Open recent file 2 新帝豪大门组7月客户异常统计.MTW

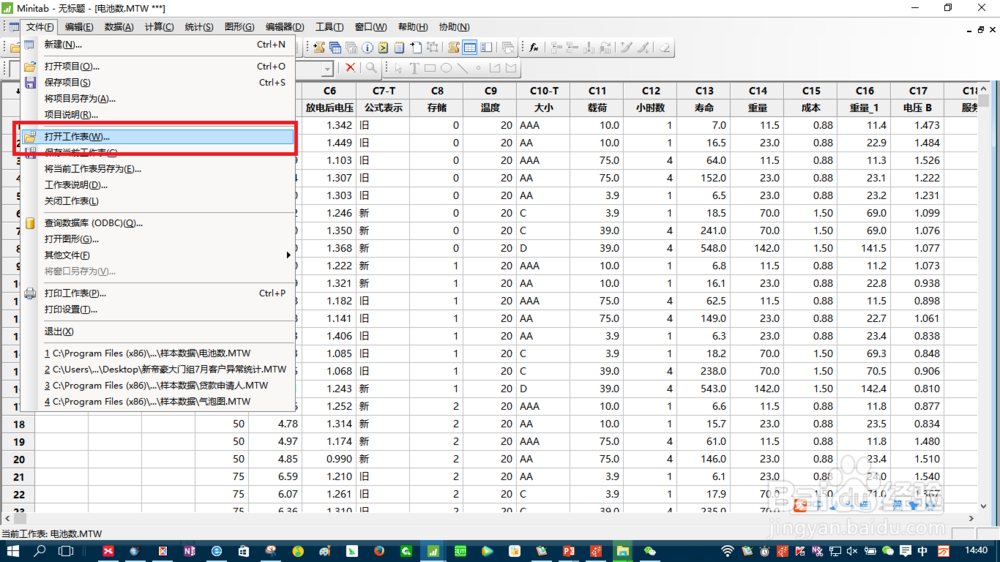[158, 369]
